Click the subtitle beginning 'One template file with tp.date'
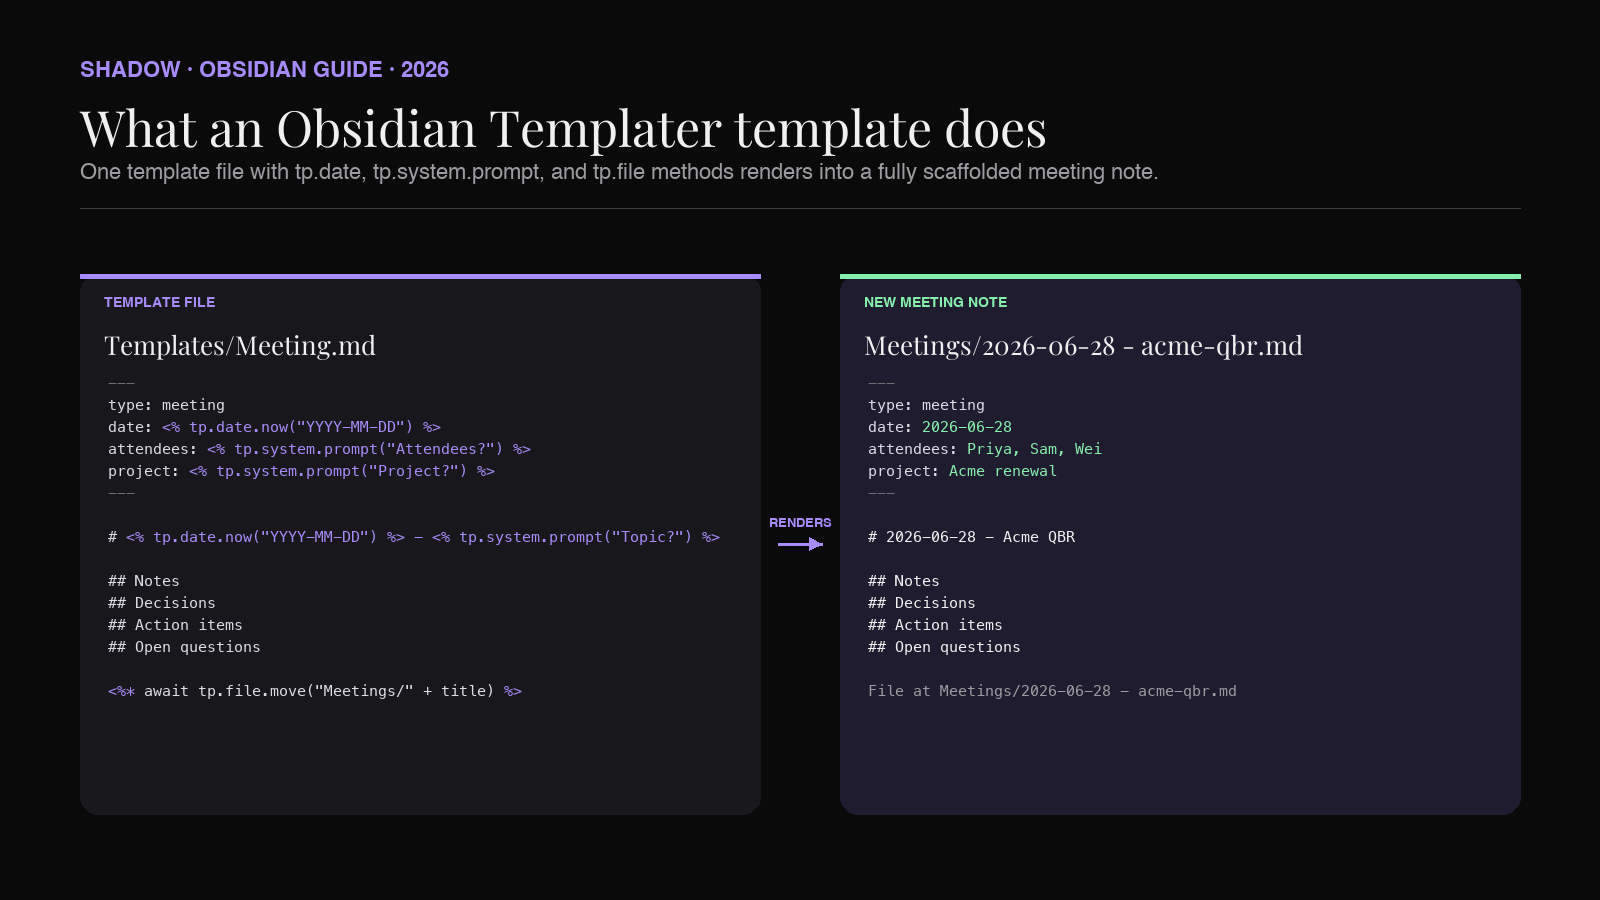Viewport: 1600px width, 900px height. pyautogui.click(x=619, y=172)
